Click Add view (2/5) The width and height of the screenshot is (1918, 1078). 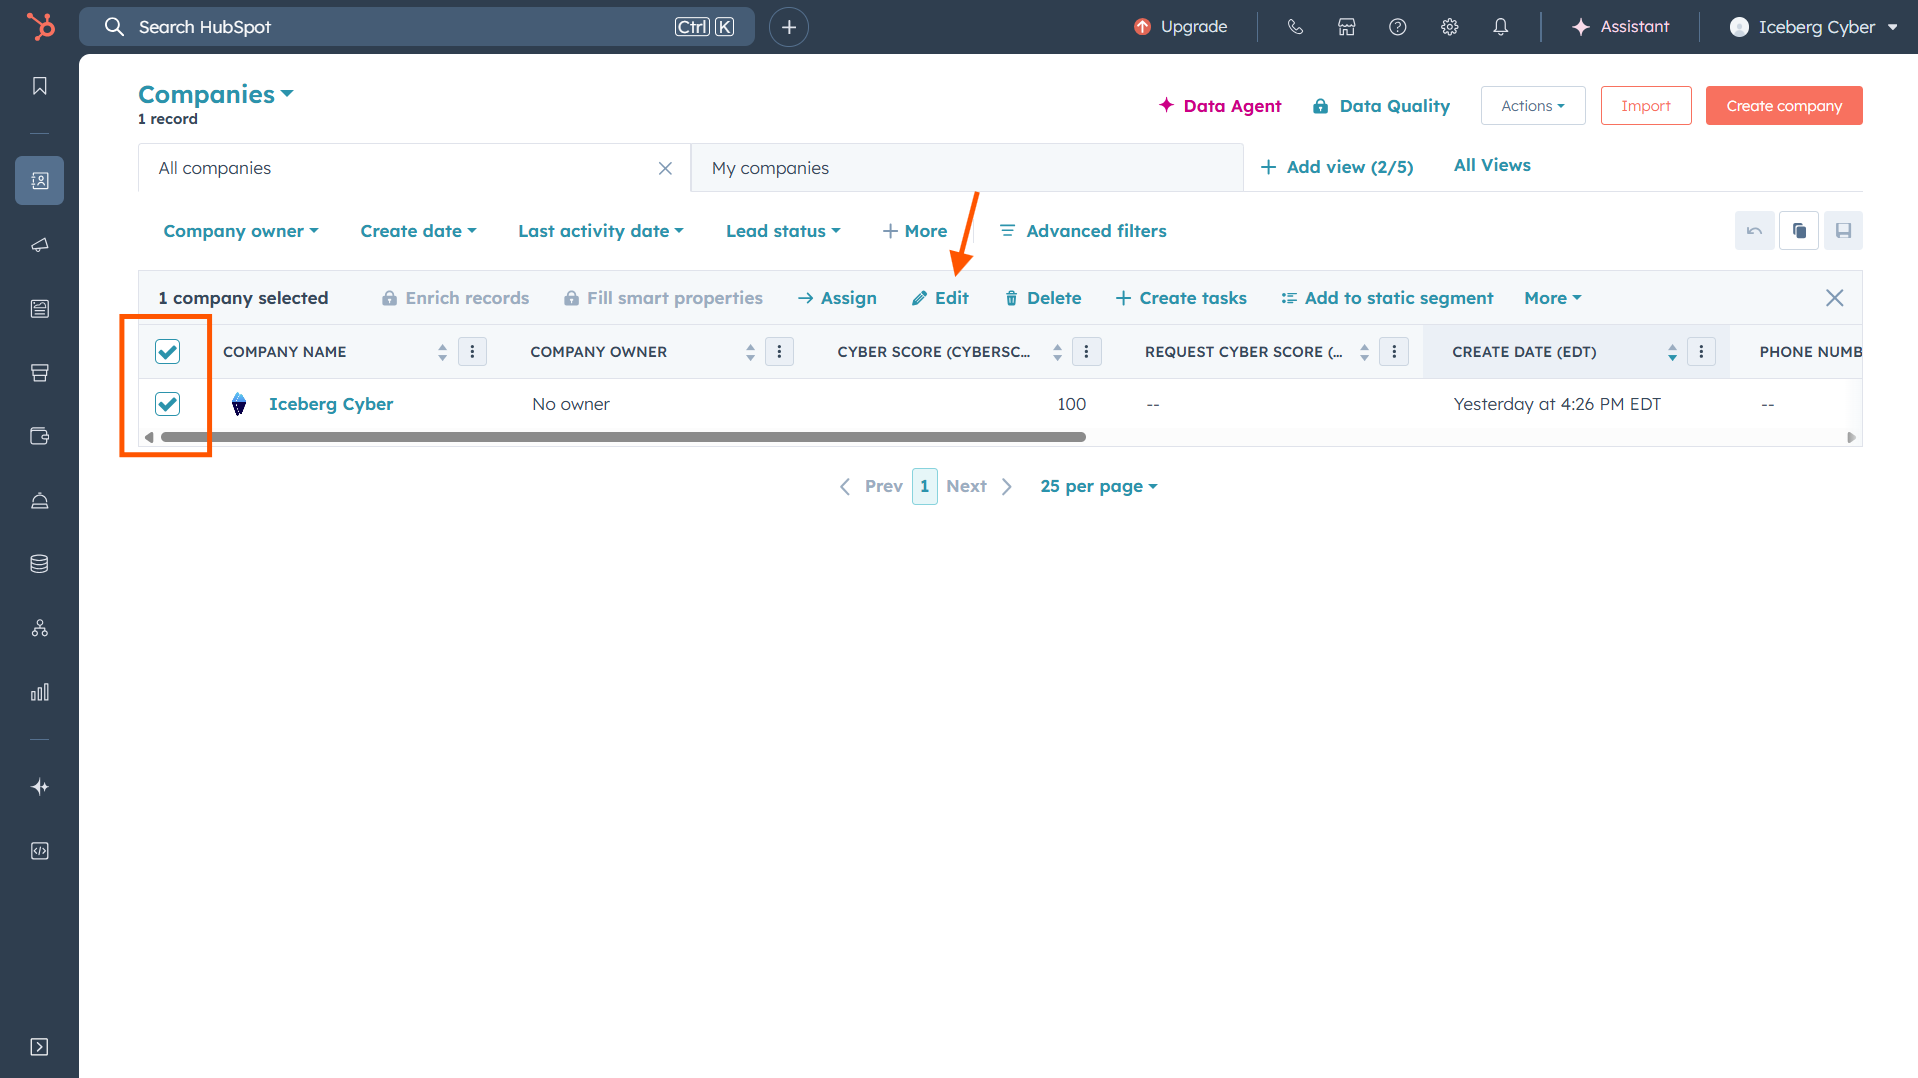pos(1337,167)
